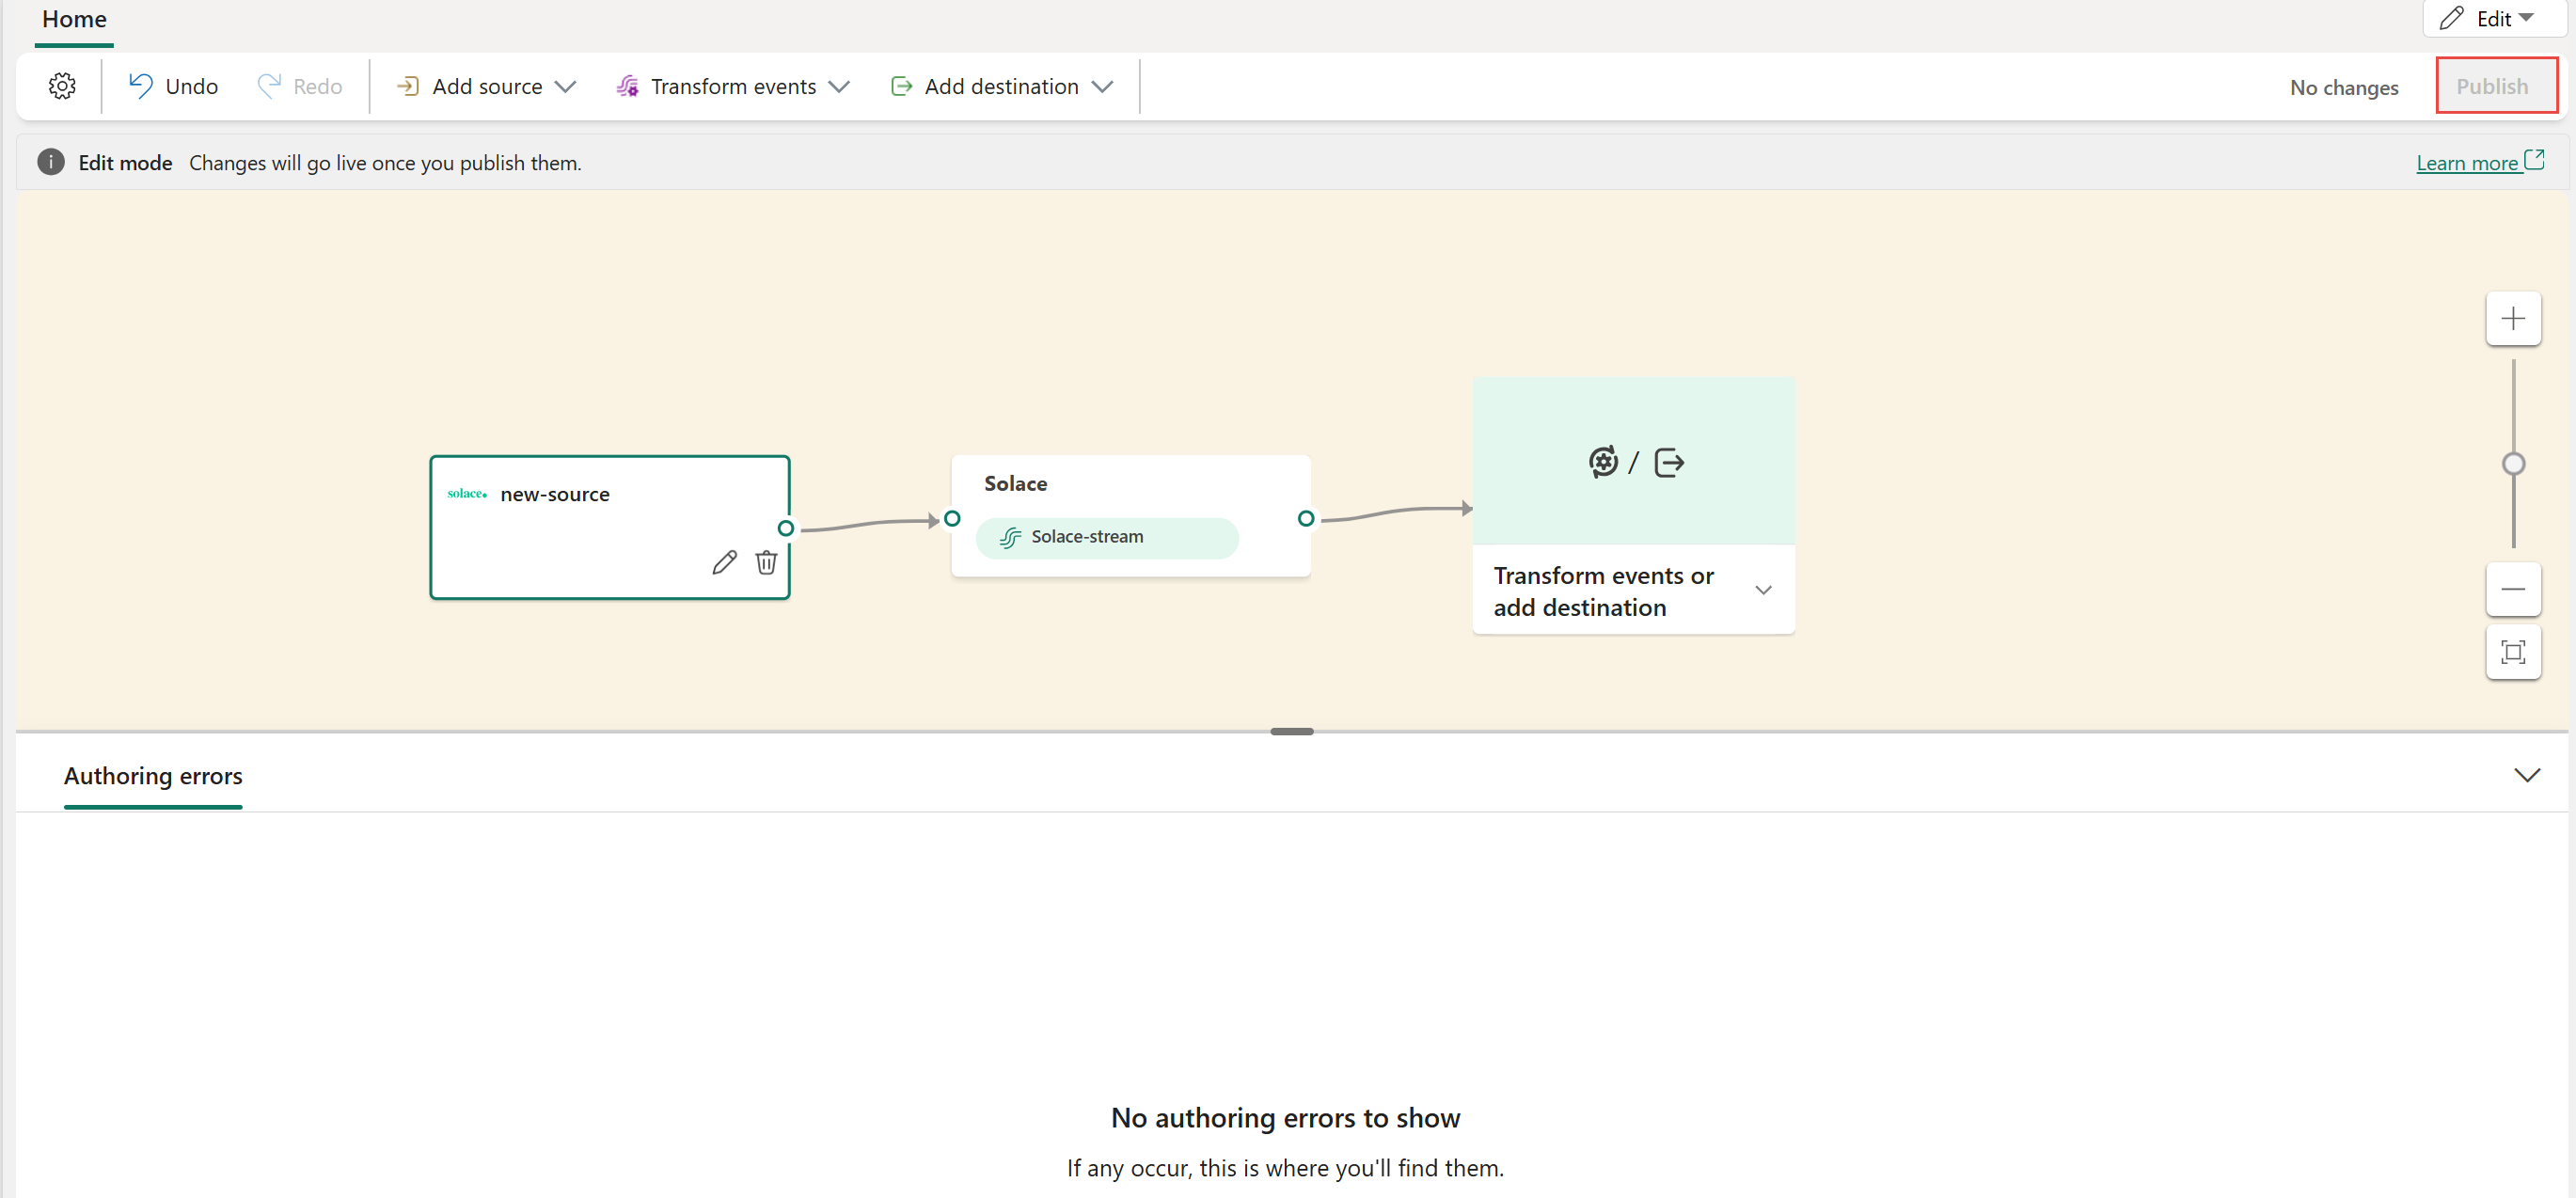Expand Transform events or add destination chevron

(x=1763, y=590)
